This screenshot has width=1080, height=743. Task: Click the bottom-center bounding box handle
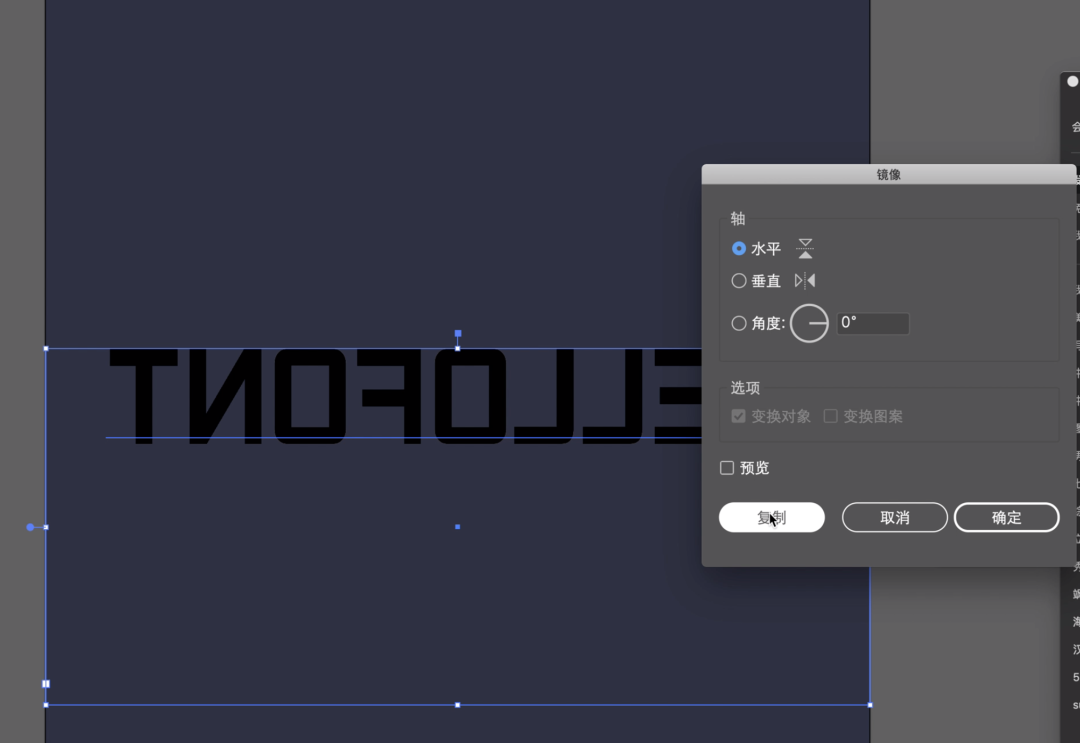pyautogui.click(x=458, y=705)
